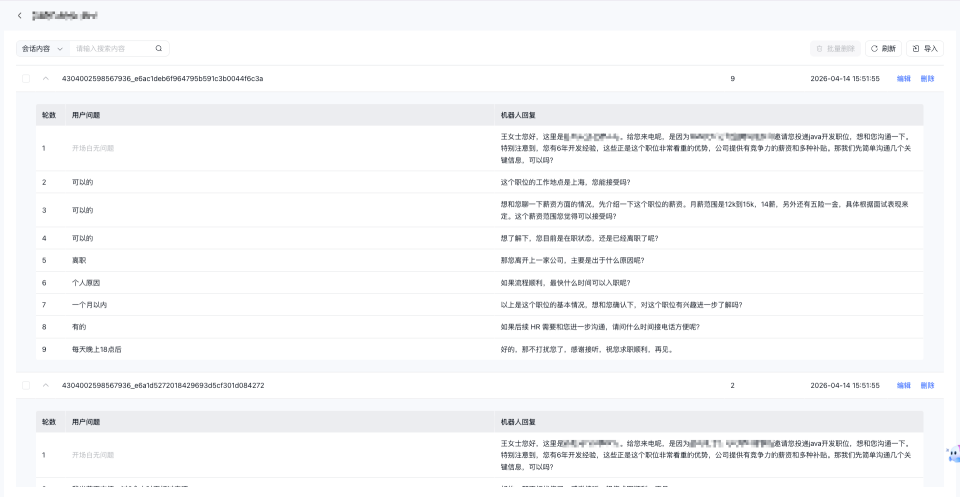Tick checkbox for session ending e6ac1deb…6c3a
This screenshot has height=497, width=960.
tap(26, 78)
